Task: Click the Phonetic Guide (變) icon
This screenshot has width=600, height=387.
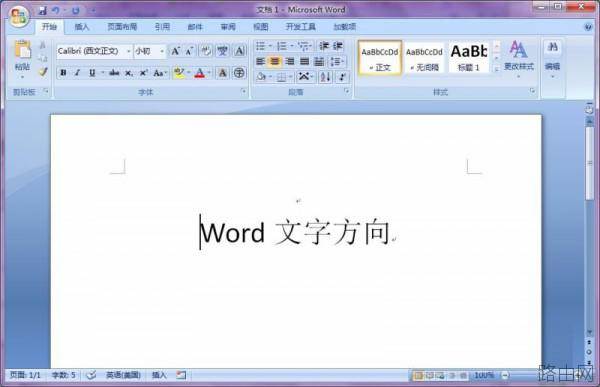Action: tap(222, 51)
